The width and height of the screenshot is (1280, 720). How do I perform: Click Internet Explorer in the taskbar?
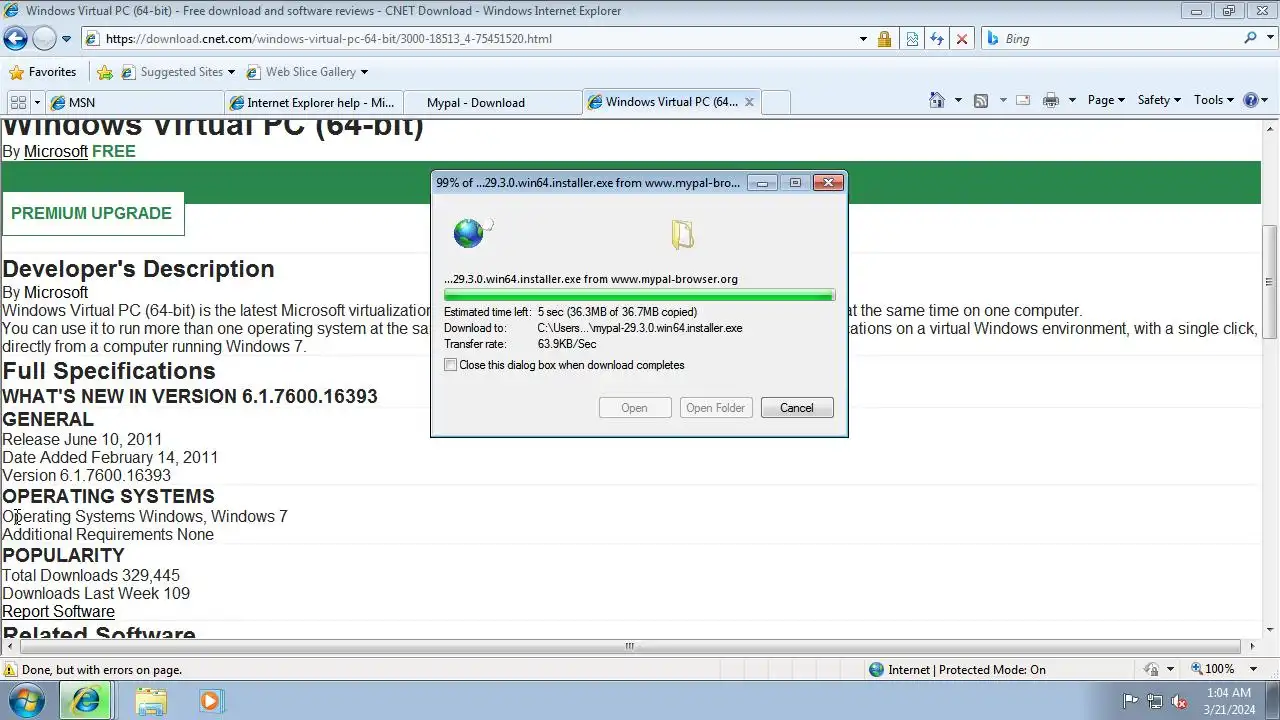(x=86, y=701)
